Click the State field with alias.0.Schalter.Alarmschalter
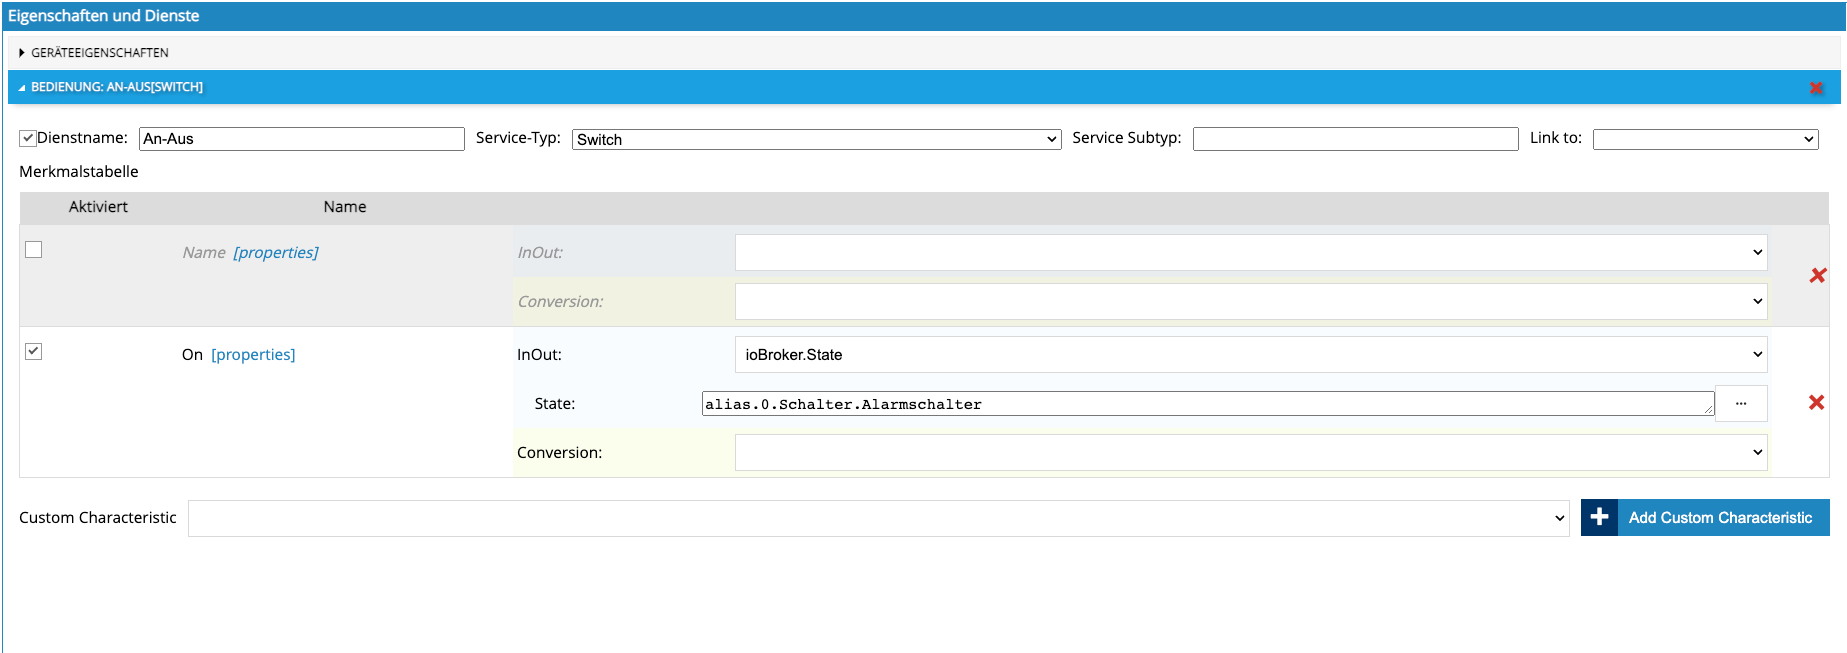The height and width of the screenshot is (653, 1847). [1207, 404]
